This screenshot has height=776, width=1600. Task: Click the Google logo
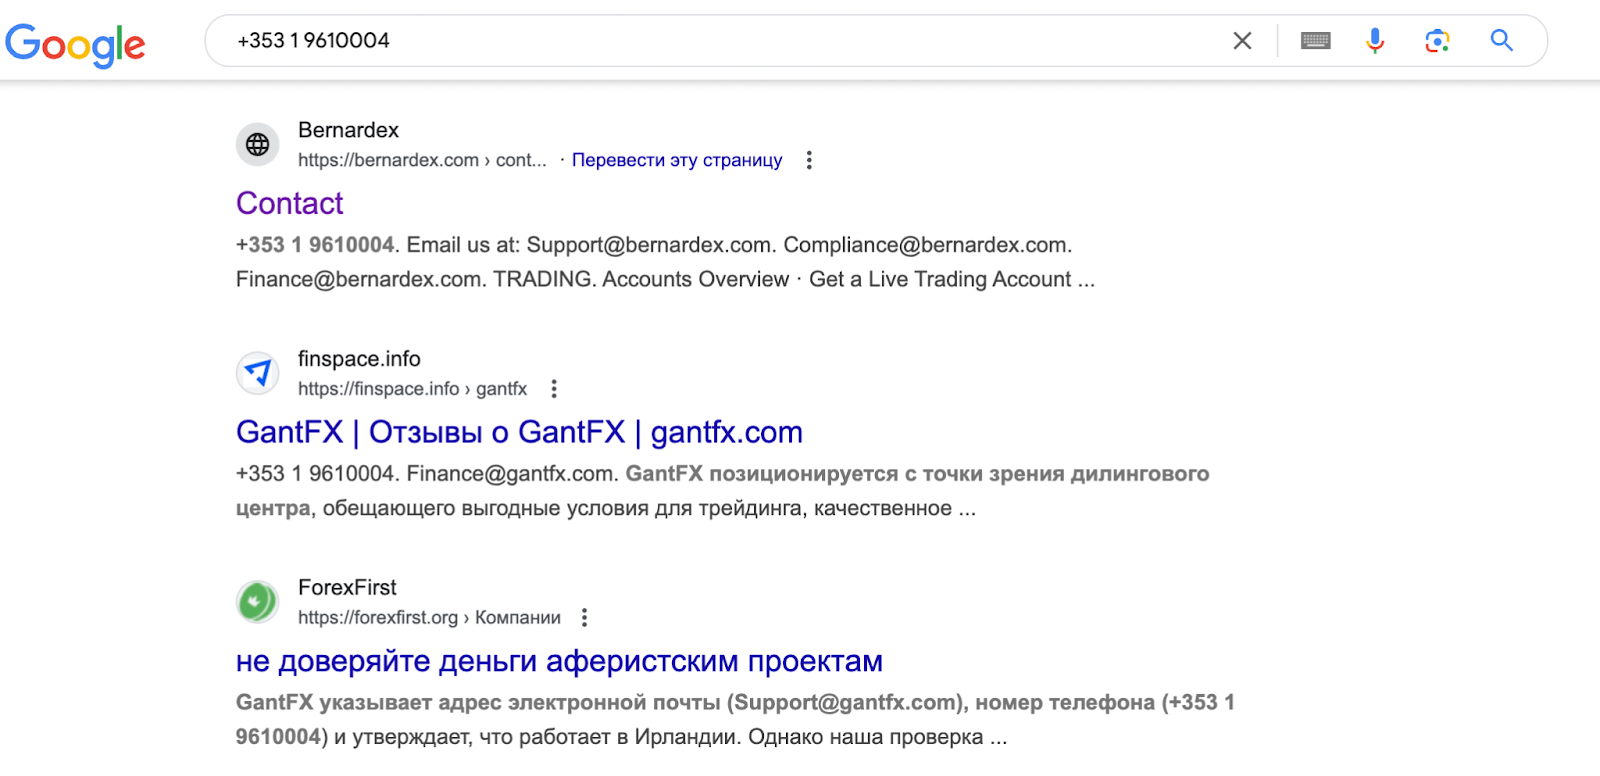tap(75, 43)
